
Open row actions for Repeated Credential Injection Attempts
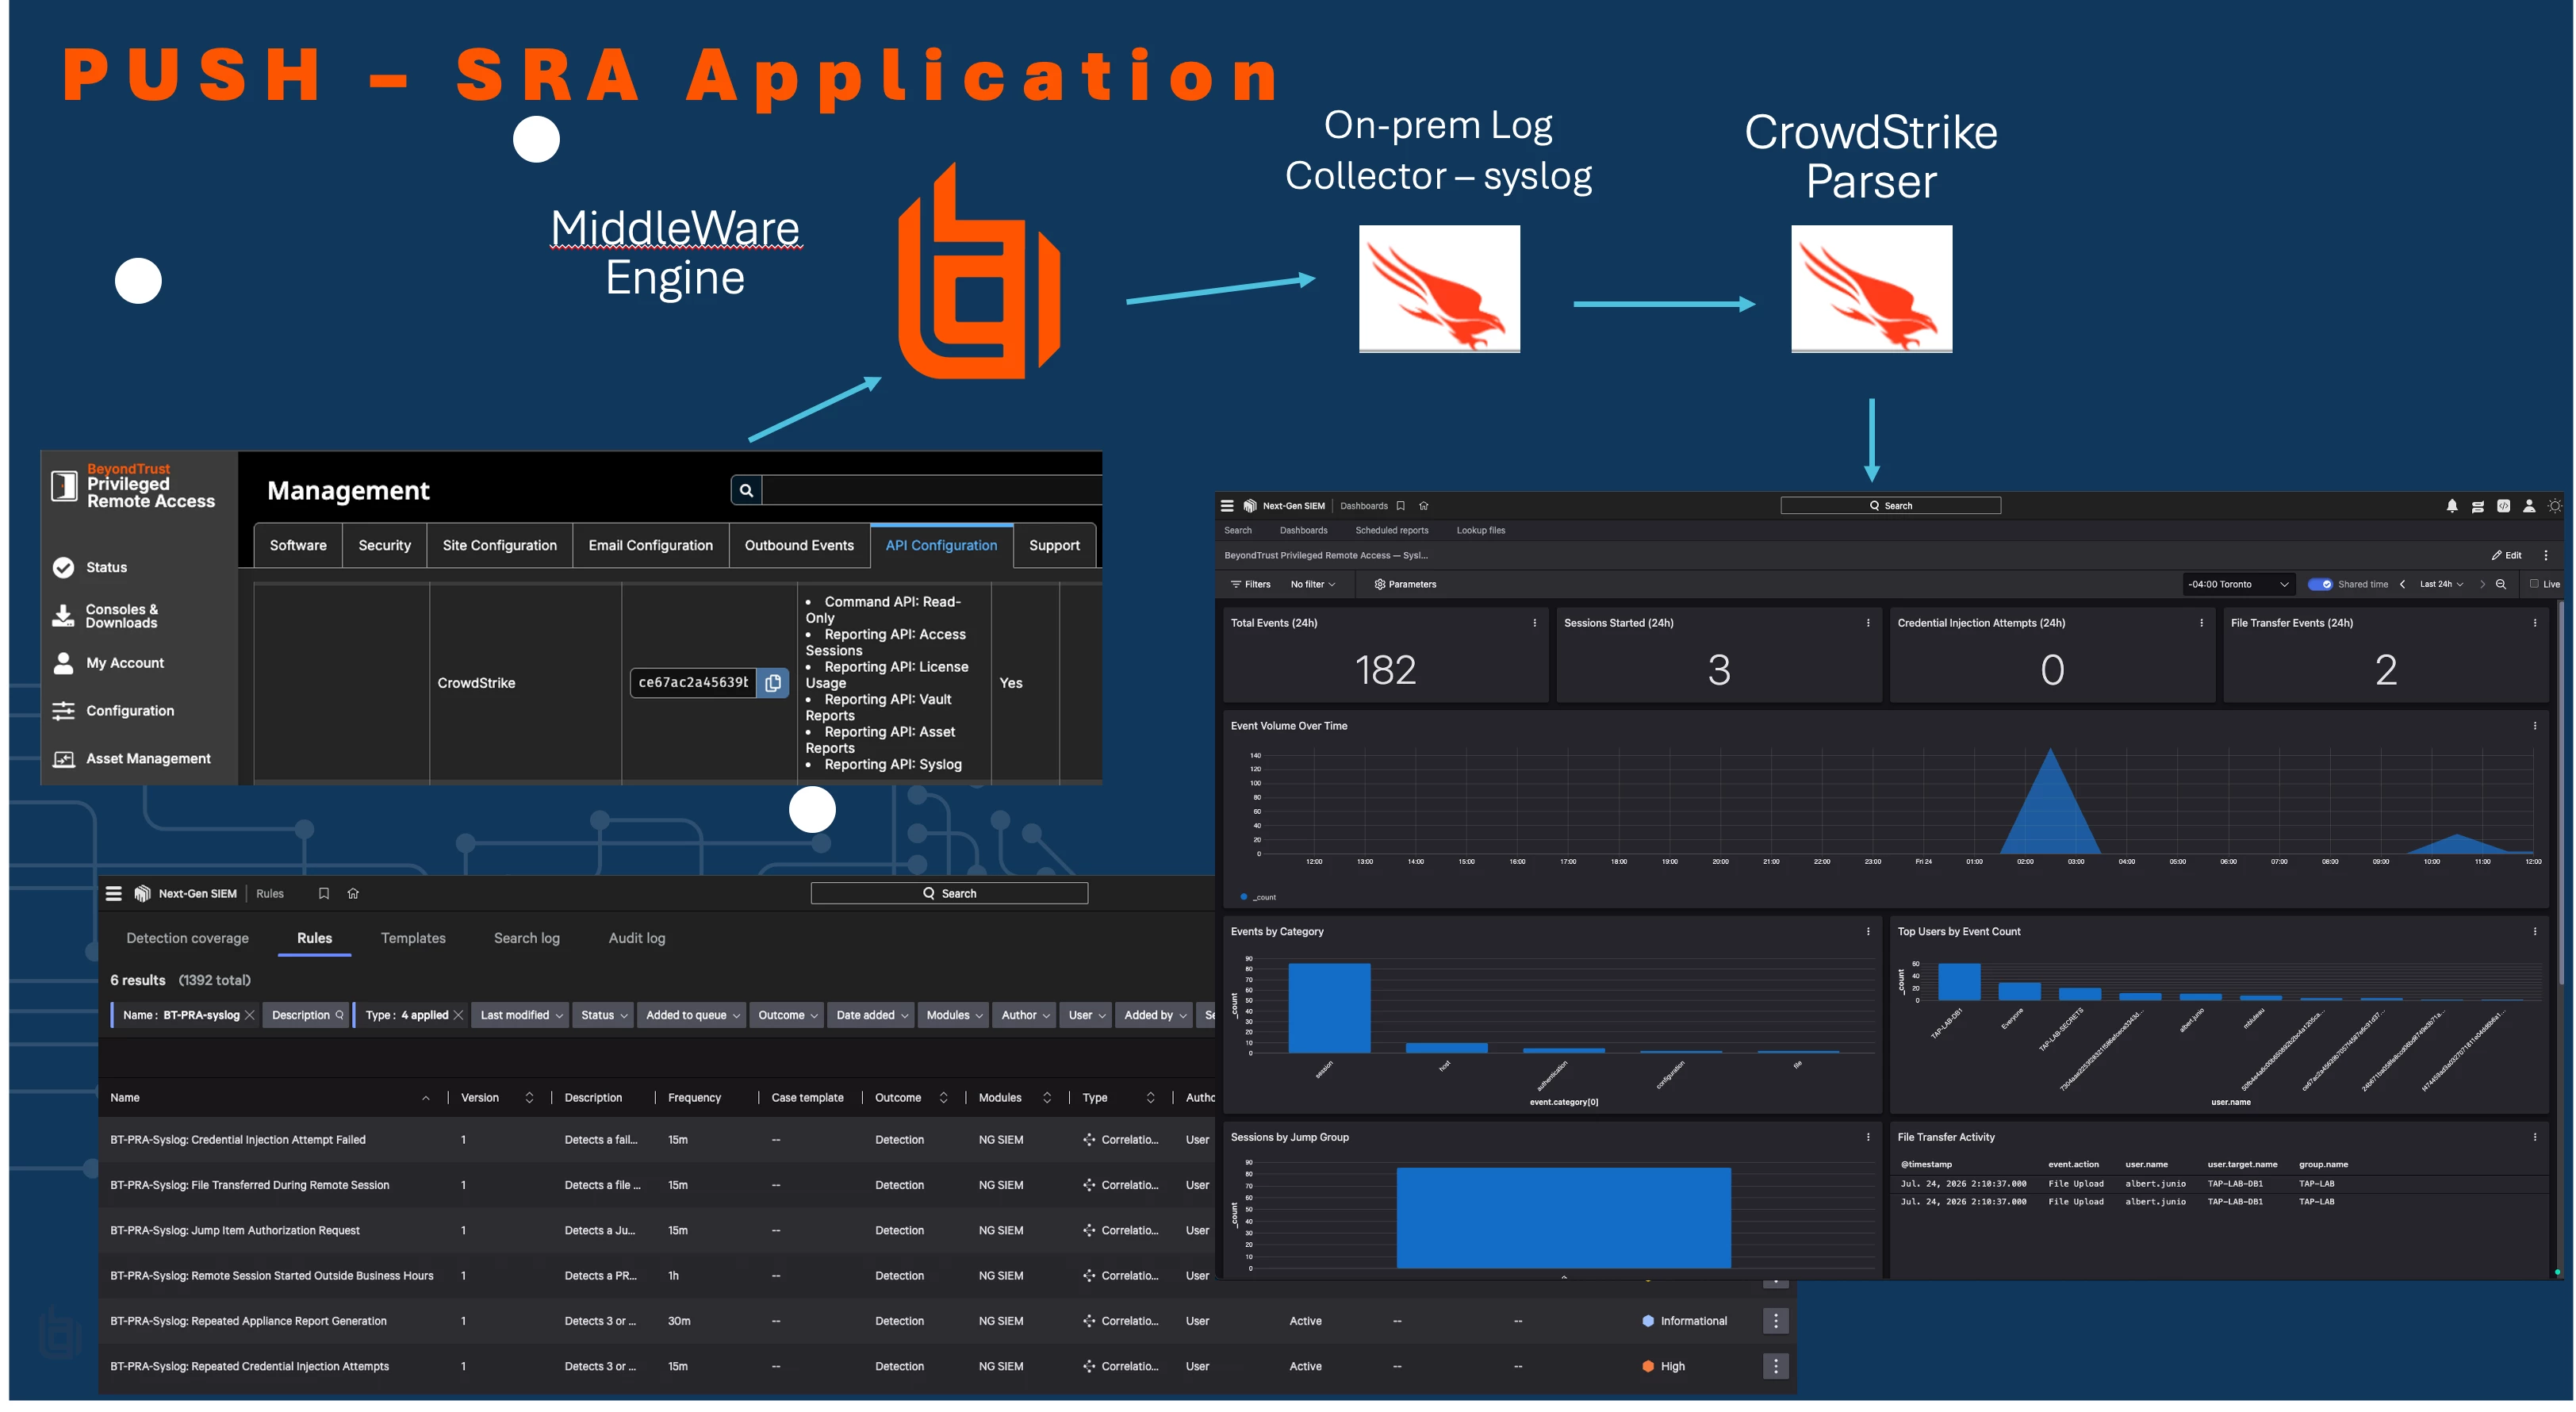point(1776,1366)
